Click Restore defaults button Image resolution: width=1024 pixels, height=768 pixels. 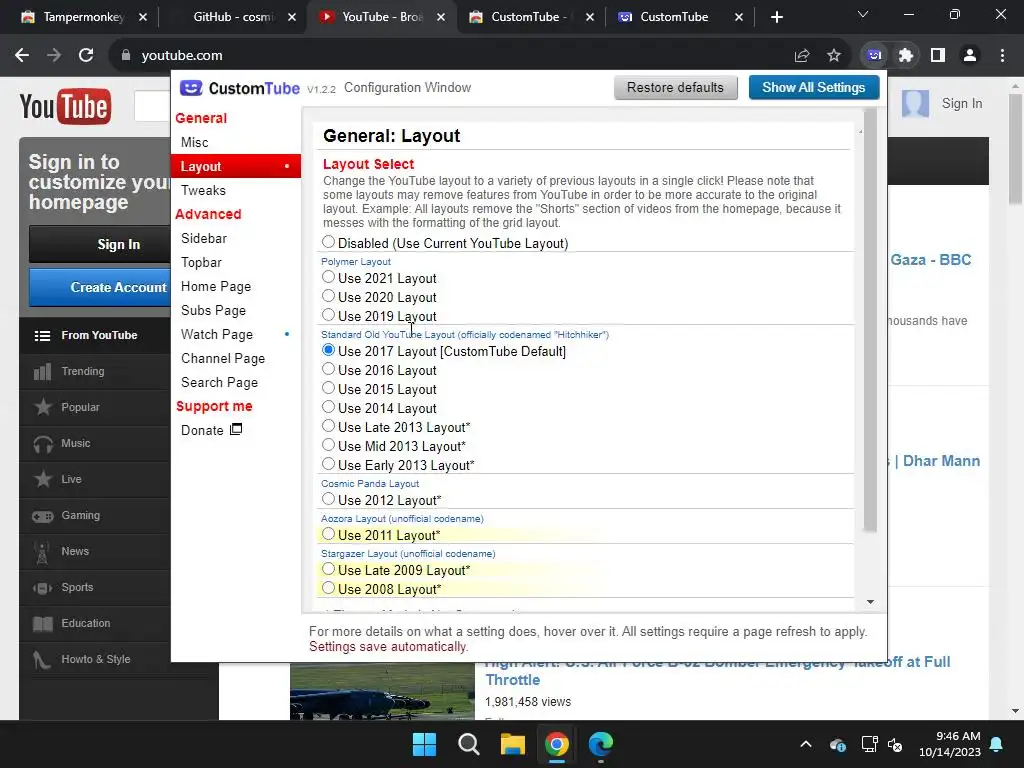[675, 88]
